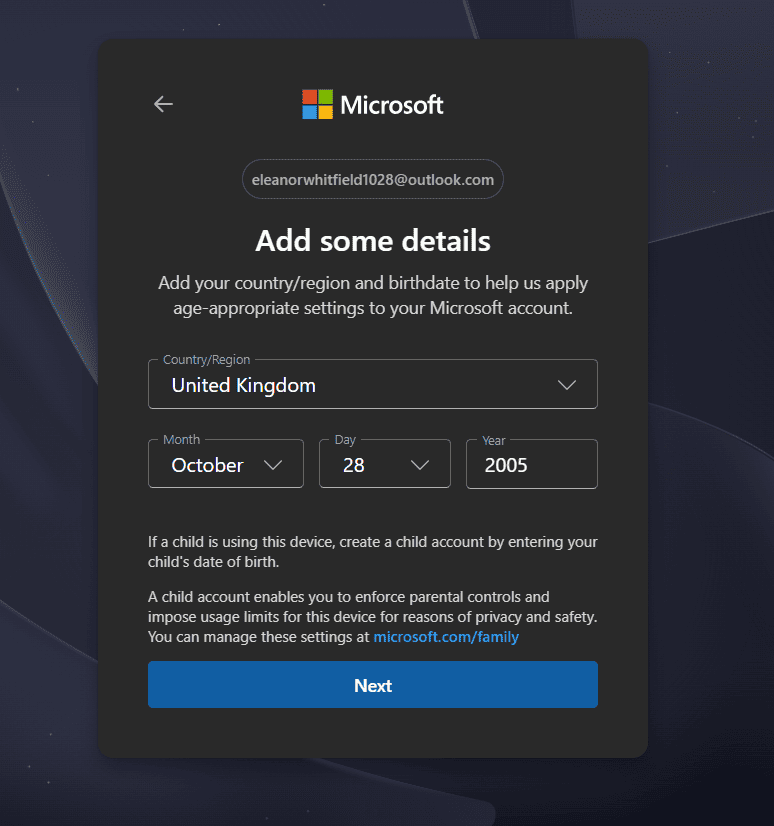
Task: Click the chevron in Country/Region field
Action: [567, 385]
